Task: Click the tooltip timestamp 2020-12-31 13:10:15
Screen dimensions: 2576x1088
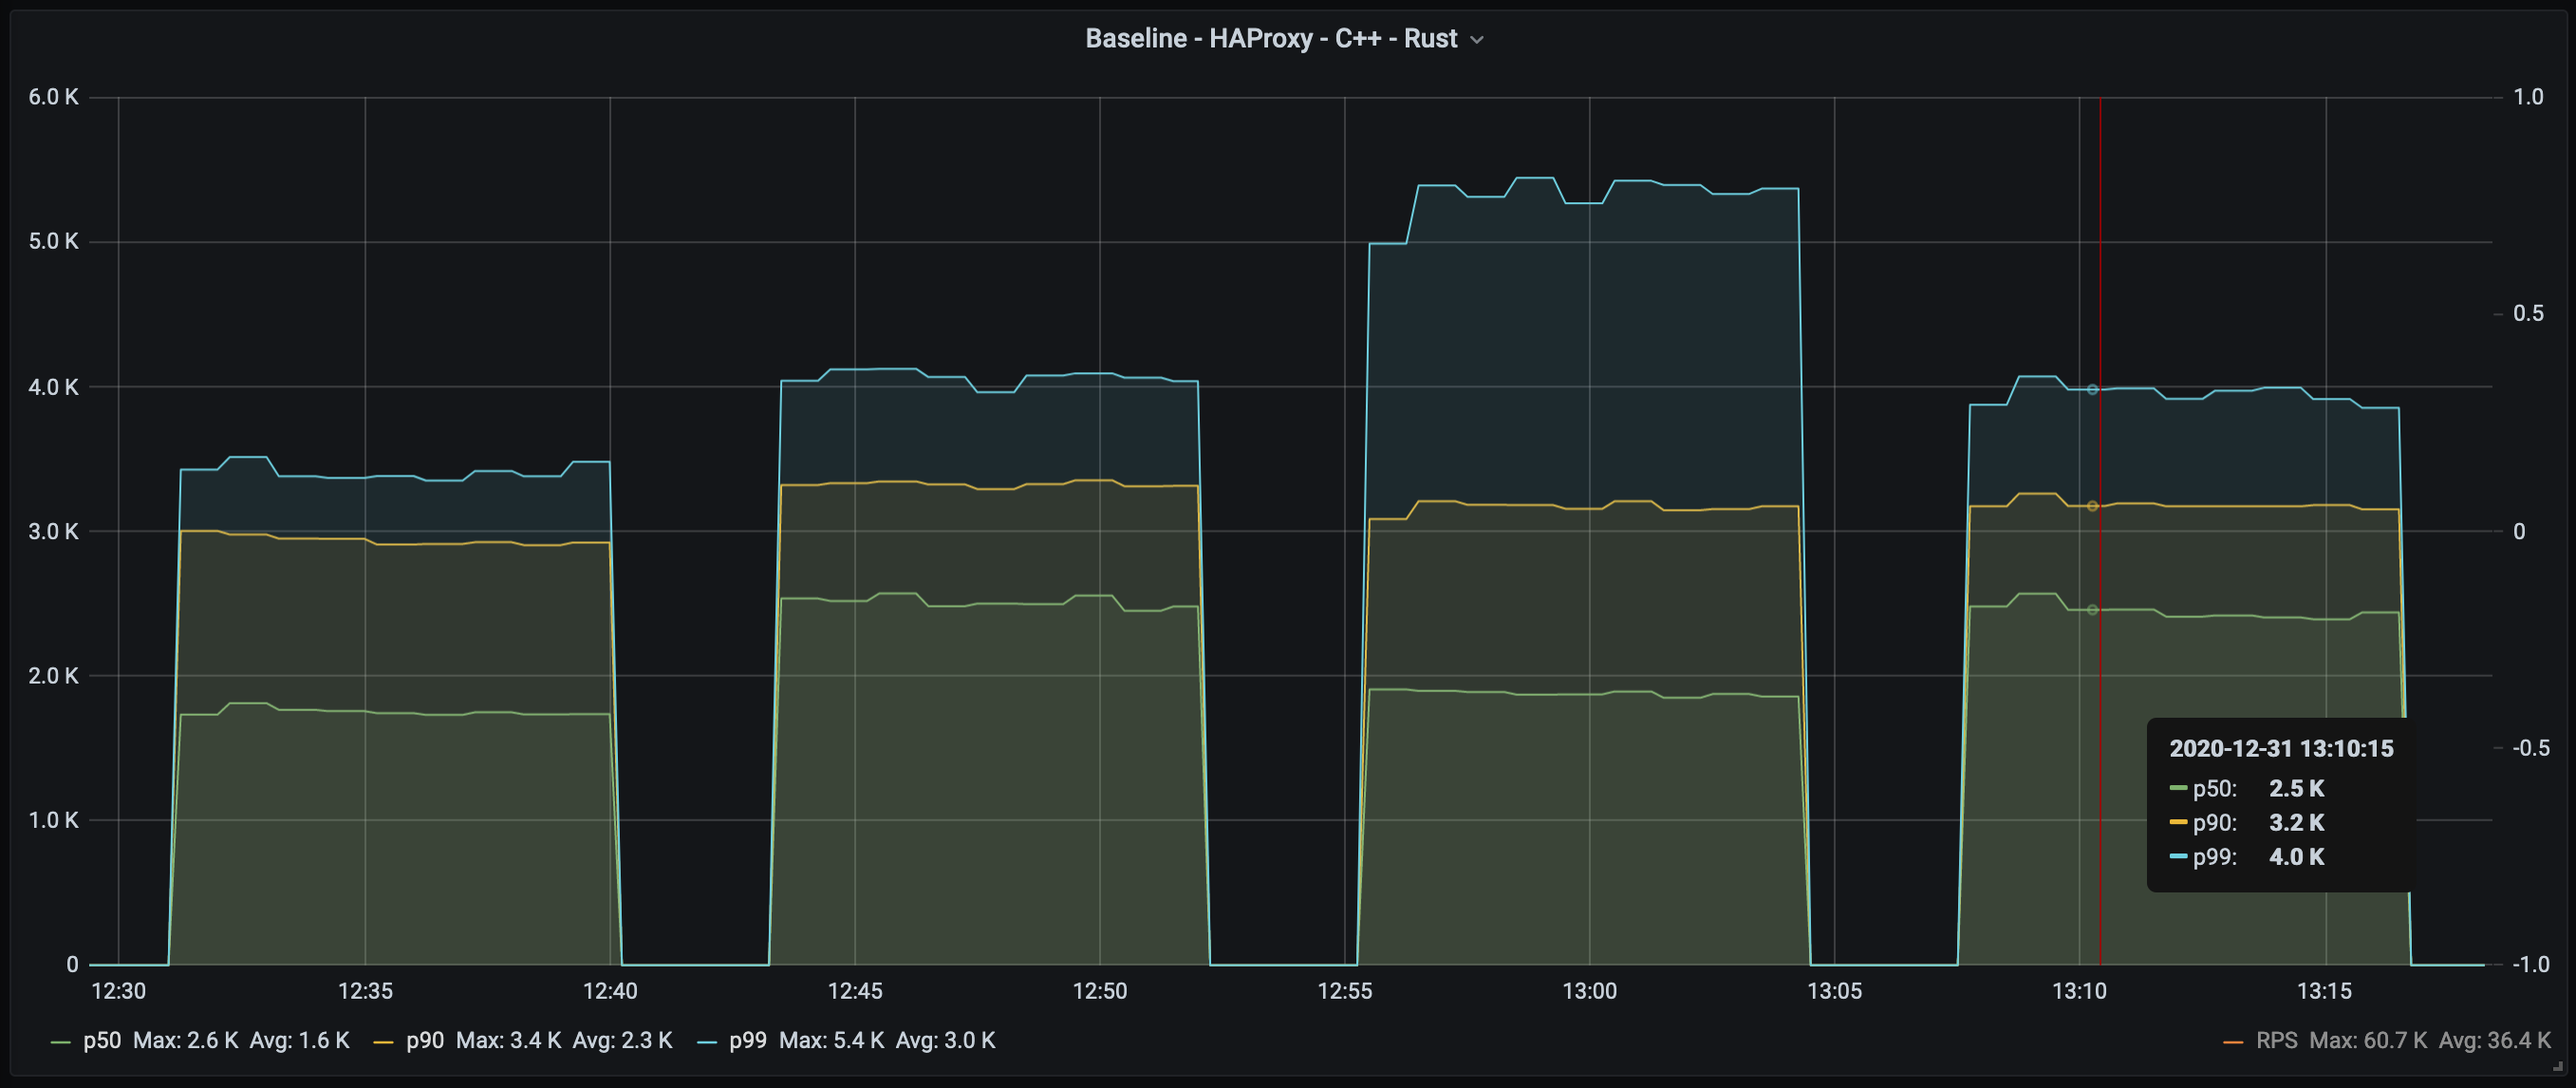Action: click(2281, 748)
